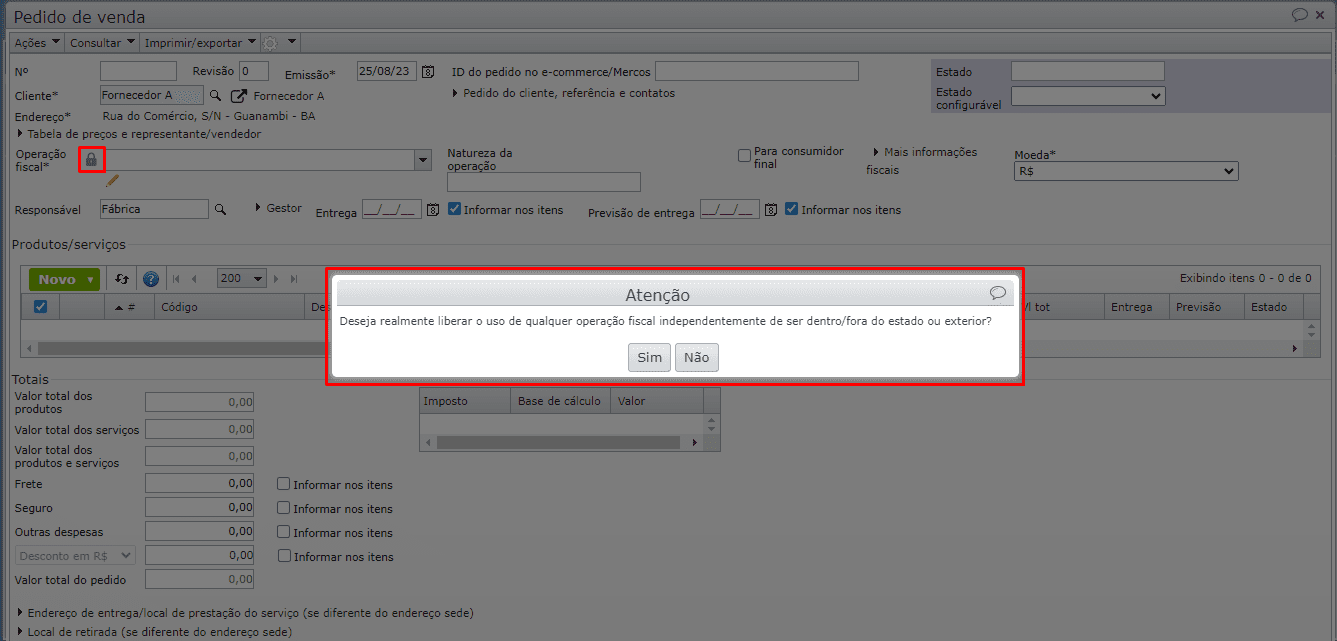Open the Ações menu

pos(37,43)
